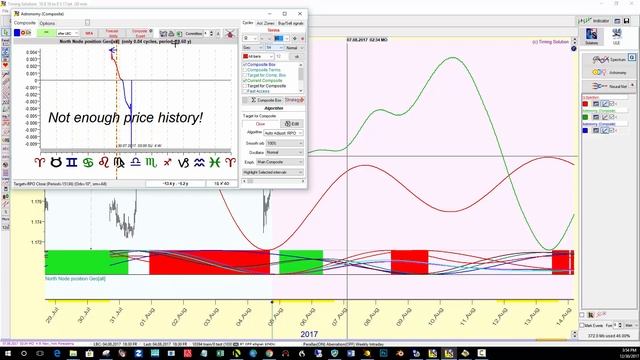Image resolution: width=640 pixels, height=360 pixels.
Task: Click the Cancer zodiac symbol
Action: tap(88, 162)
